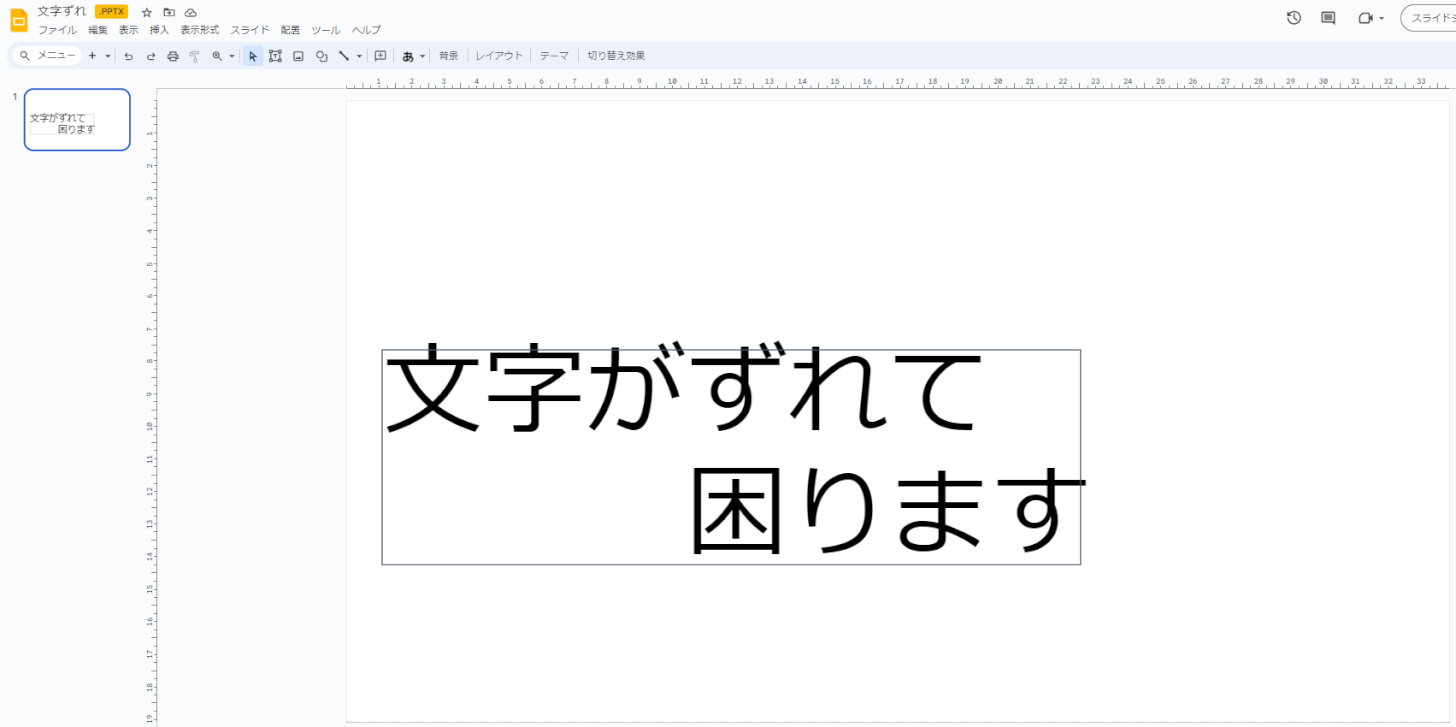Select the arrow cursor tool
Screen dimensions: 1456x727
point(253,56)
